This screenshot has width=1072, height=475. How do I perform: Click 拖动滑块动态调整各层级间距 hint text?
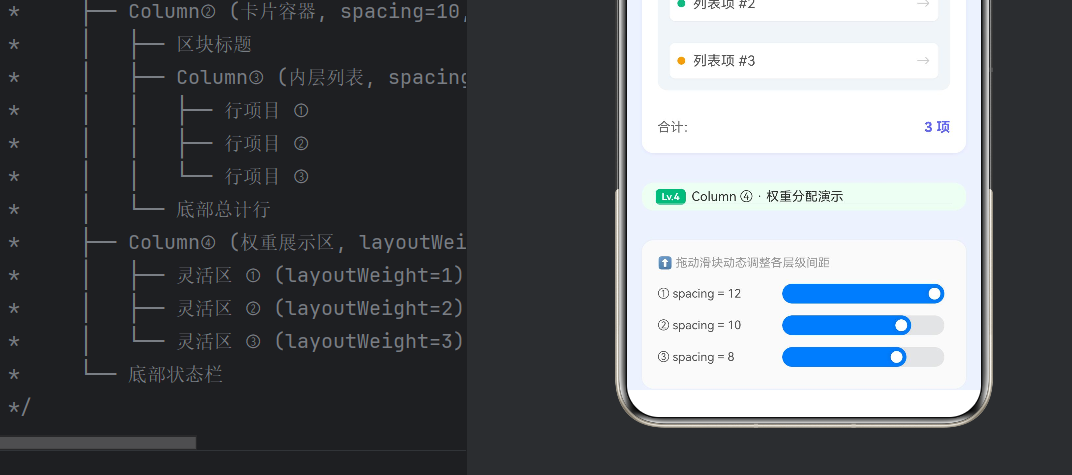tap(752, 262)
